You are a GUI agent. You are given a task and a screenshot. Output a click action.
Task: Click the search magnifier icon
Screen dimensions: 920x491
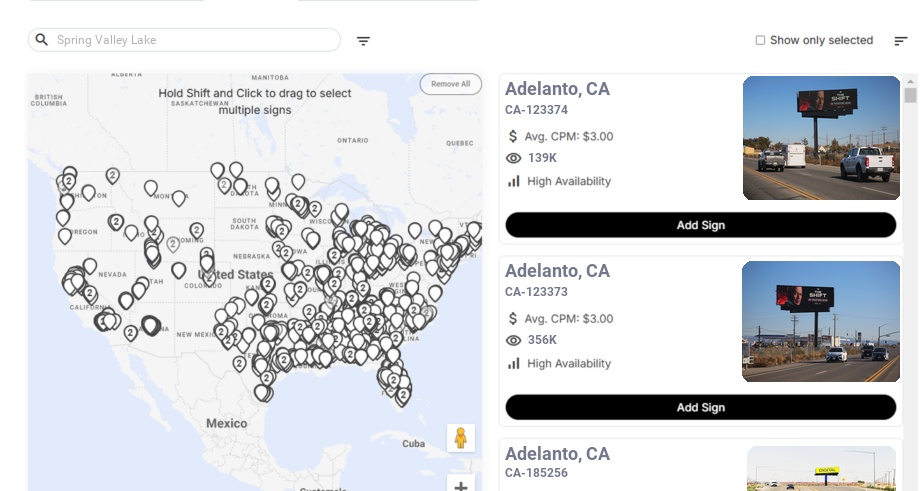(41, 40)
